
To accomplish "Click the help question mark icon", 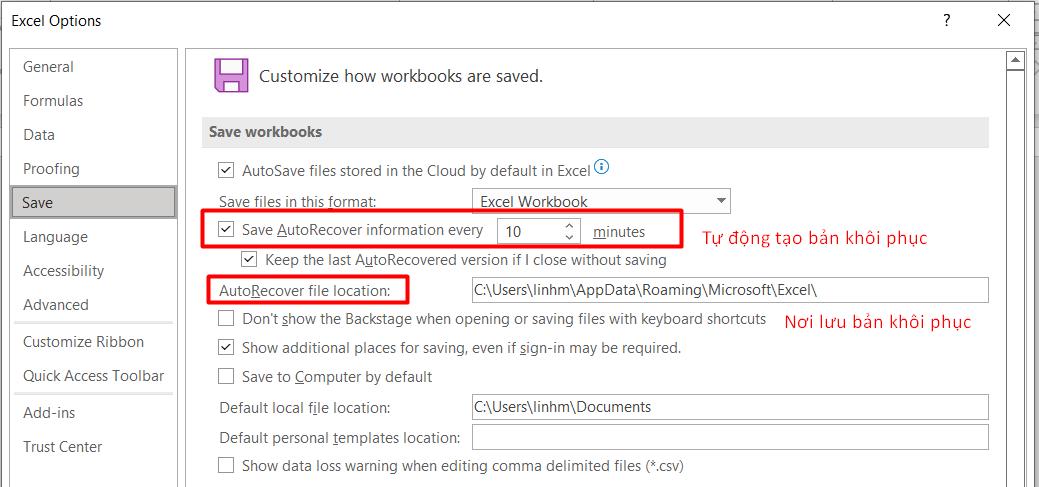I will (x=947, y=20).
